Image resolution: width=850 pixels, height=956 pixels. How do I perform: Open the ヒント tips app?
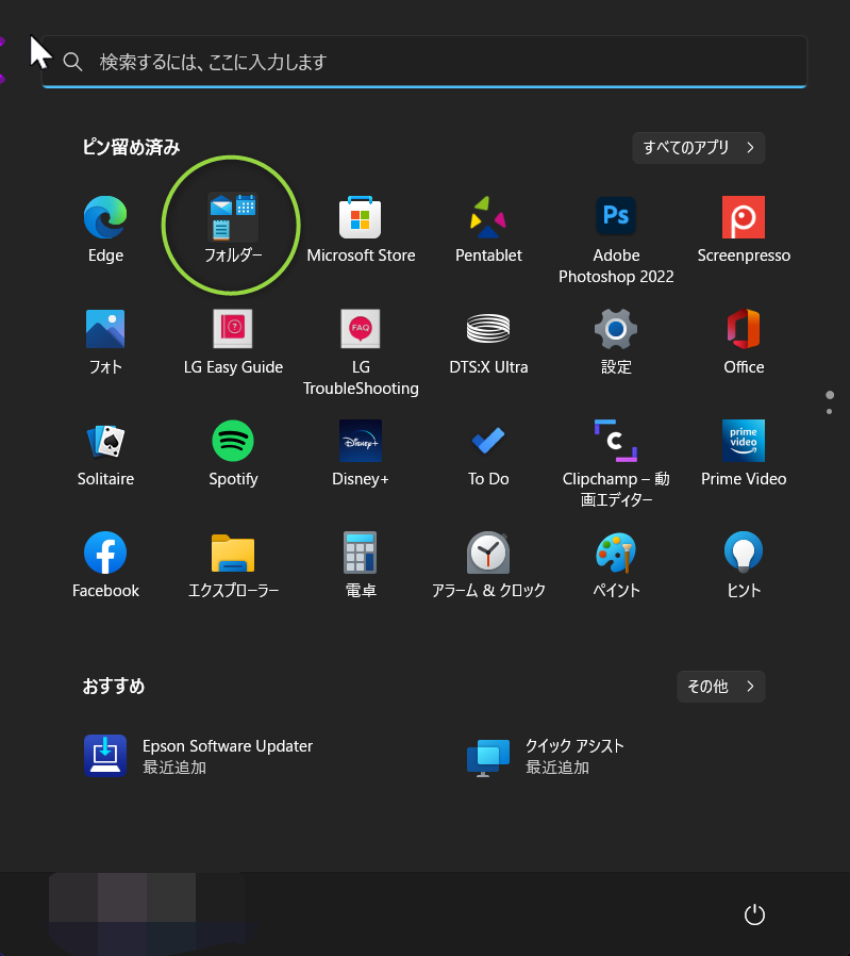743,565
